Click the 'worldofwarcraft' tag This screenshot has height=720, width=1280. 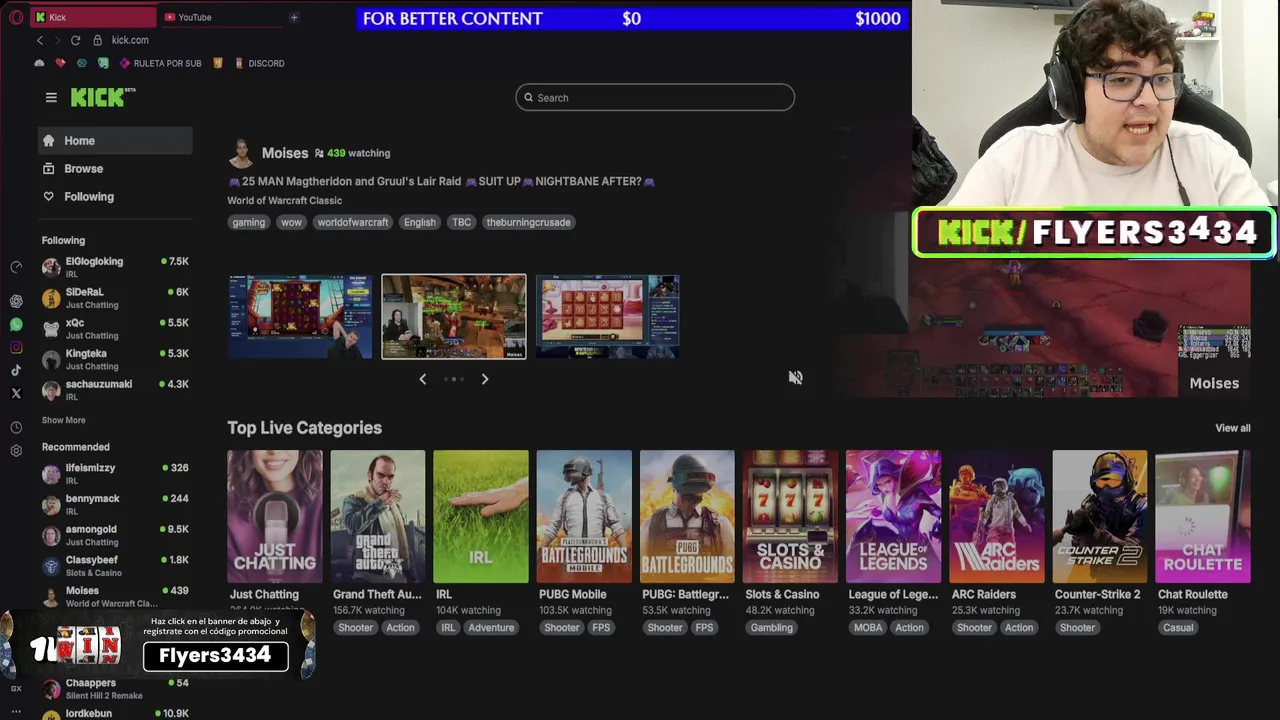[352, 222]
